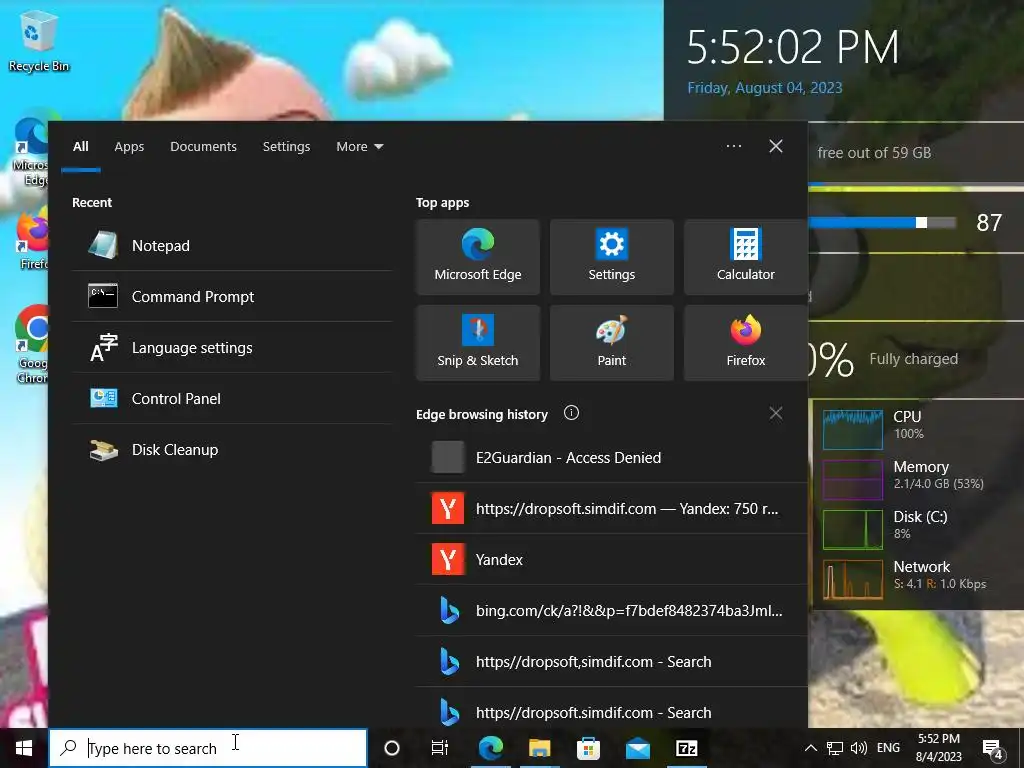Click the ENG language indicator
The height and width of the screenshot is (768, 1024).
[888, 748]
